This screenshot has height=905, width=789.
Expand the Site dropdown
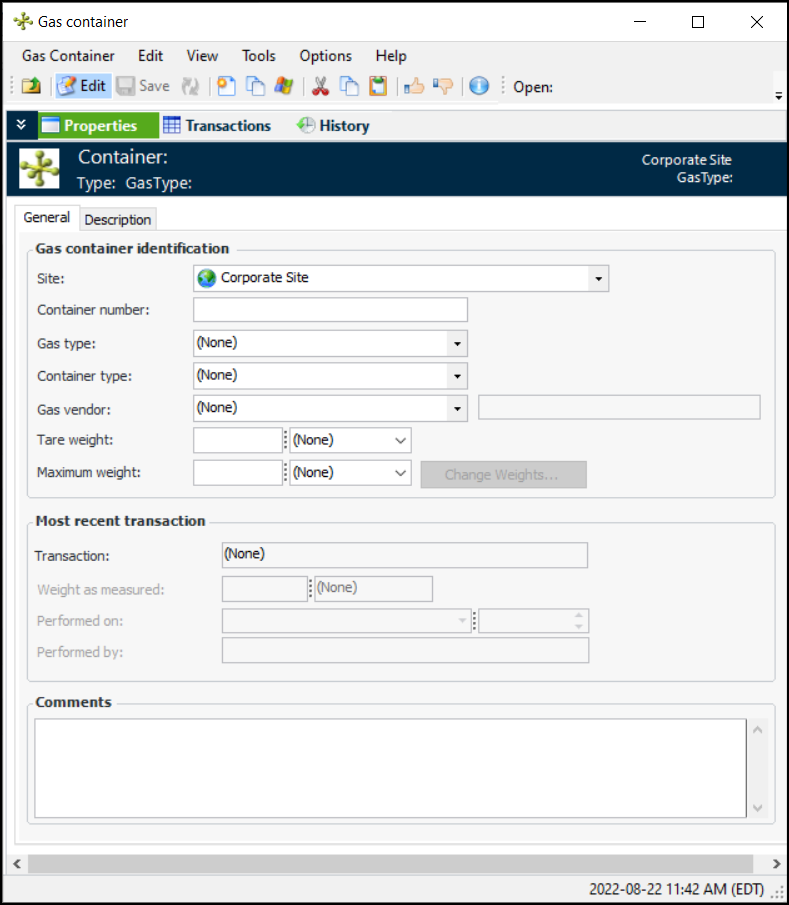click(x=597, y=278)
